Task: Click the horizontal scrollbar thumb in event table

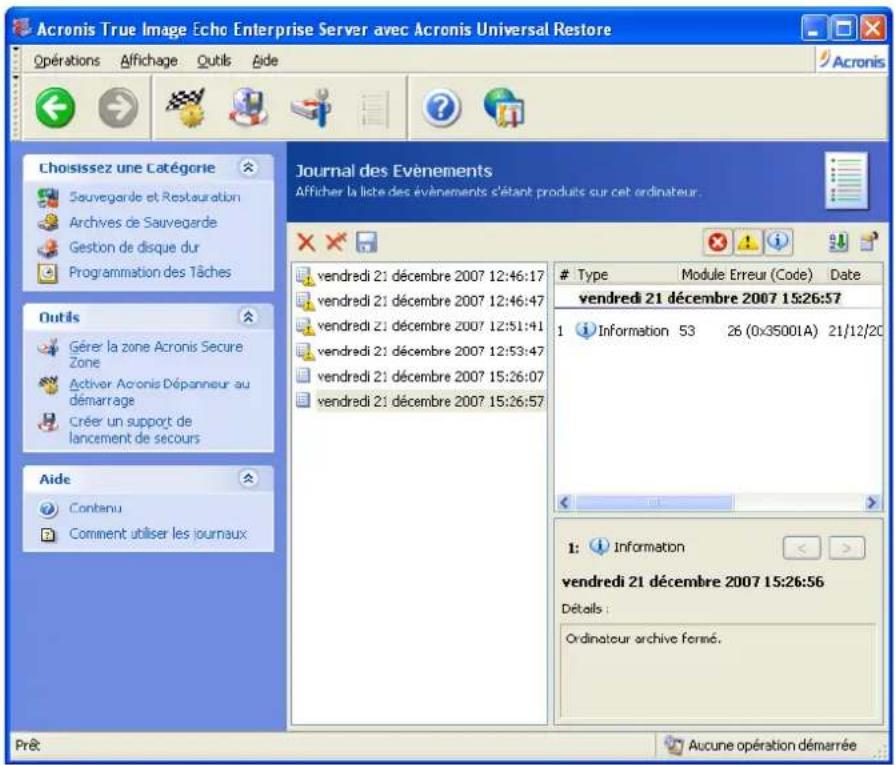Action: point(654,502)
